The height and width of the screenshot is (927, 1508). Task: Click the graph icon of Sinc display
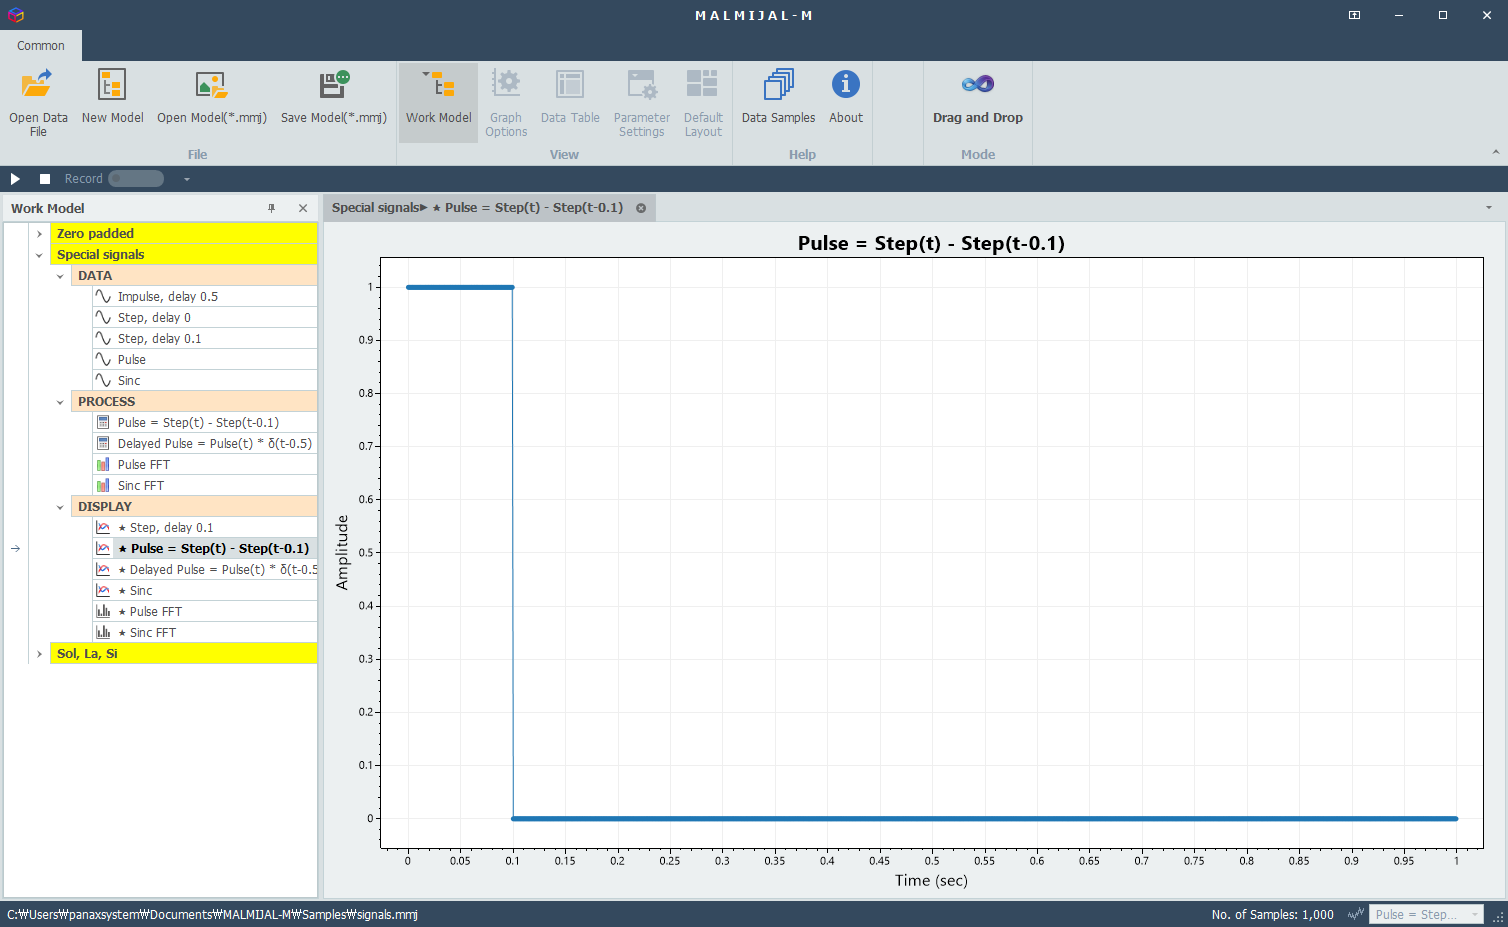point(103,591)
